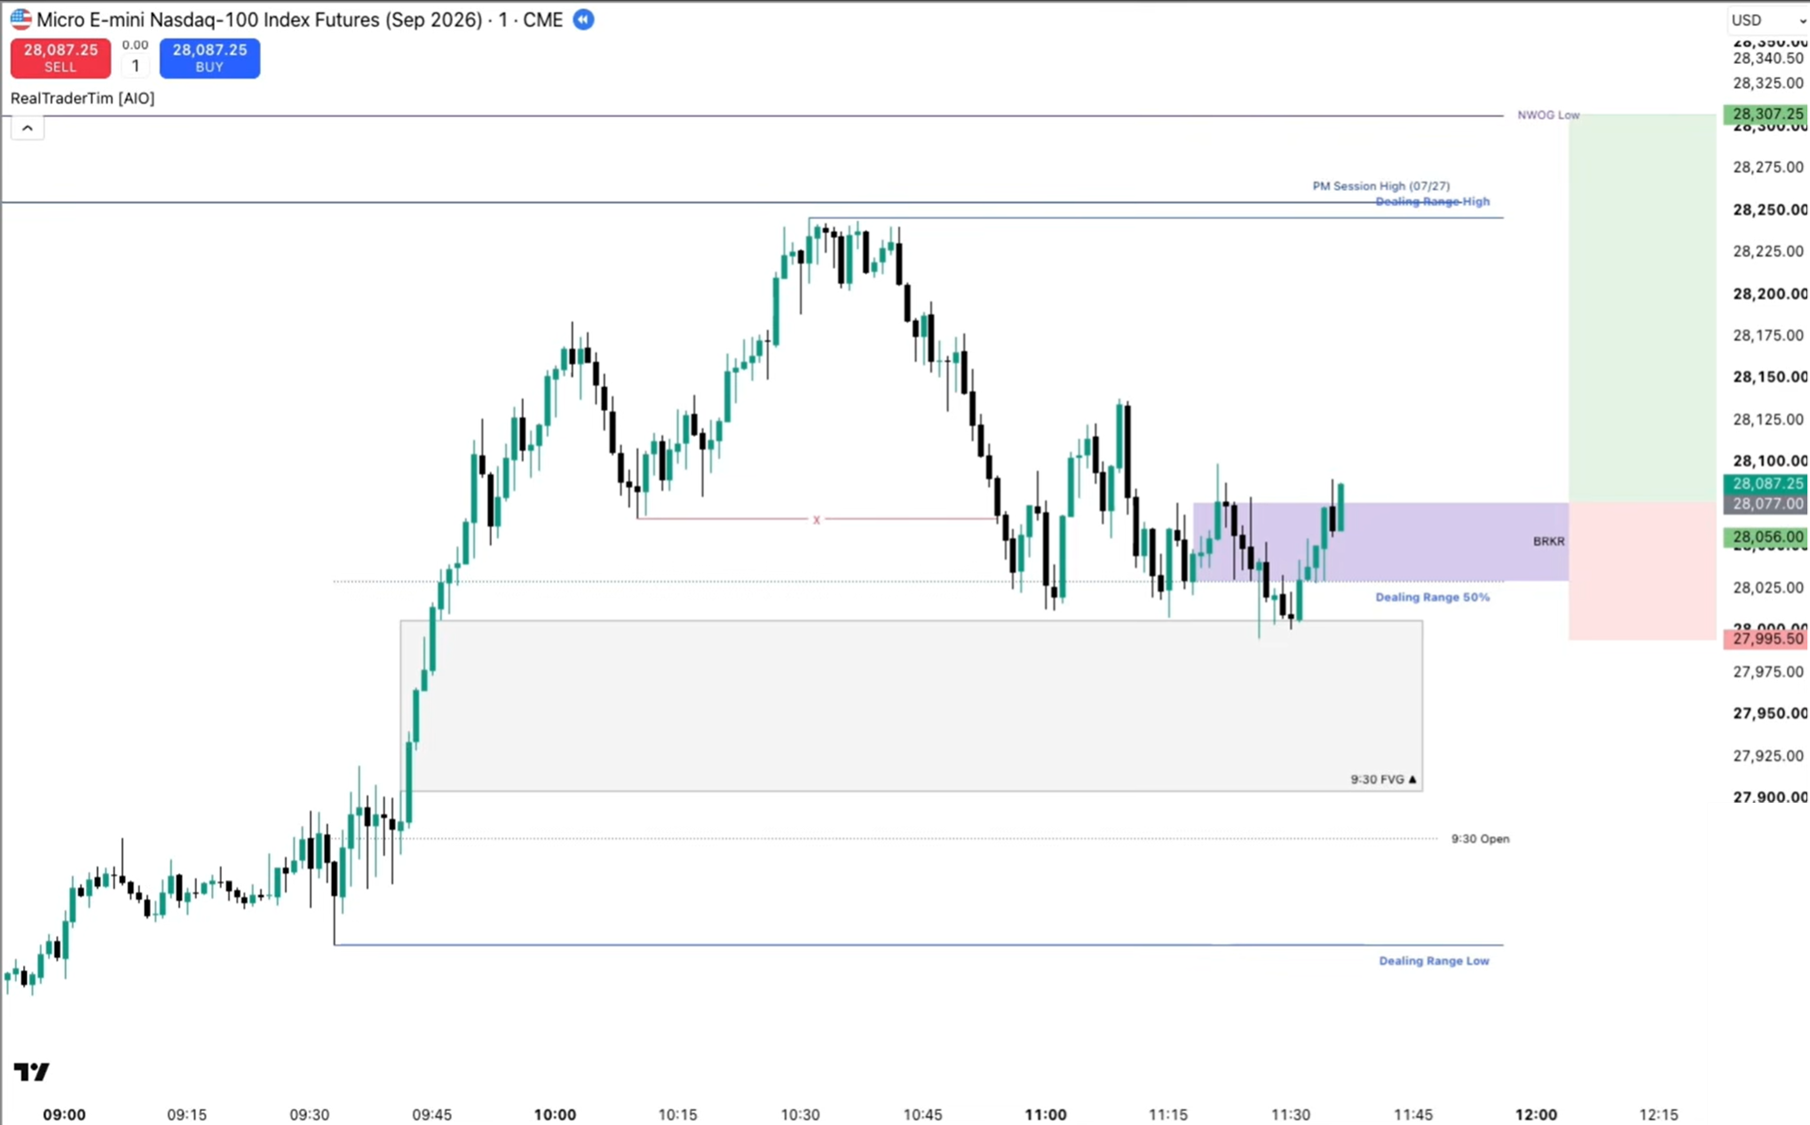
Task: Click the Dealing Range High label
Action: coord(1432,201)
